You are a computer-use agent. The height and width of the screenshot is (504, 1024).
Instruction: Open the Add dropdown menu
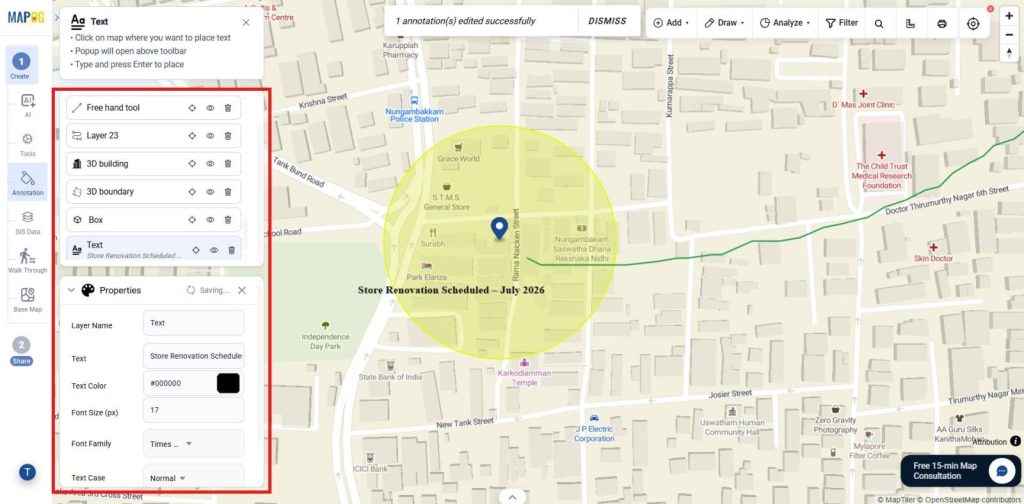[671, 23]
